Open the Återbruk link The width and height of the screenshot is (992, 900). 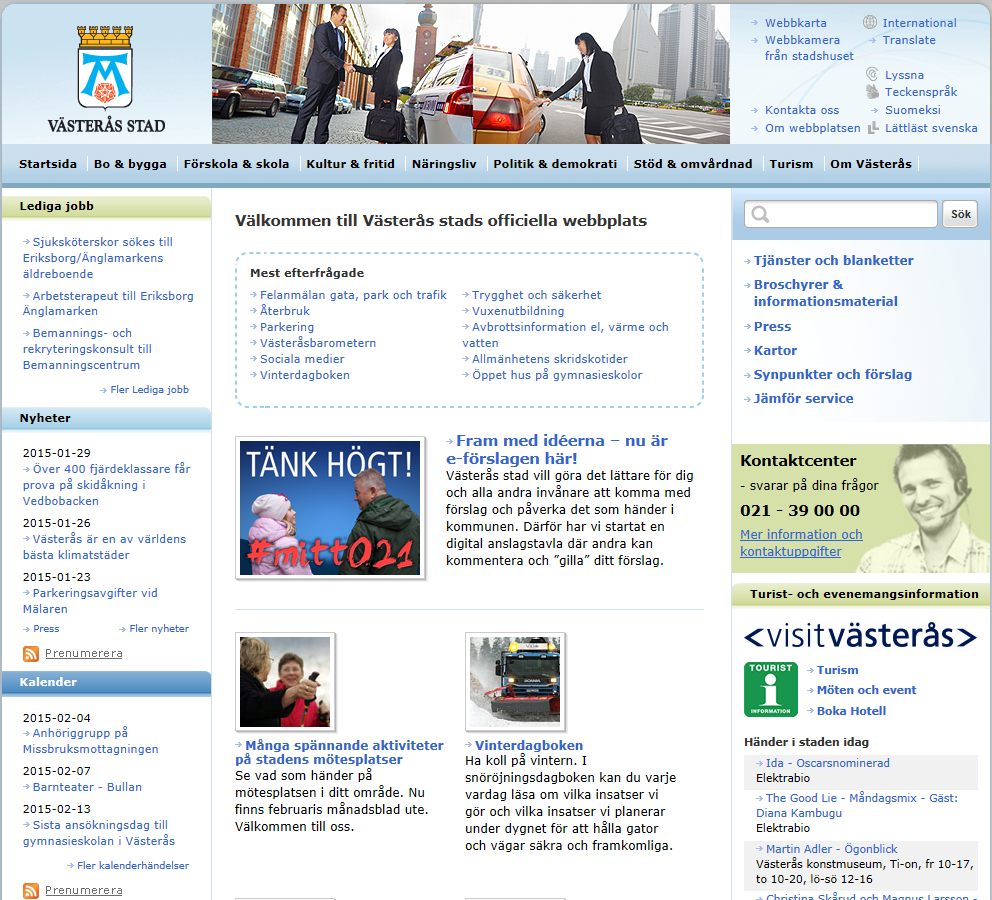coord(285,311)
